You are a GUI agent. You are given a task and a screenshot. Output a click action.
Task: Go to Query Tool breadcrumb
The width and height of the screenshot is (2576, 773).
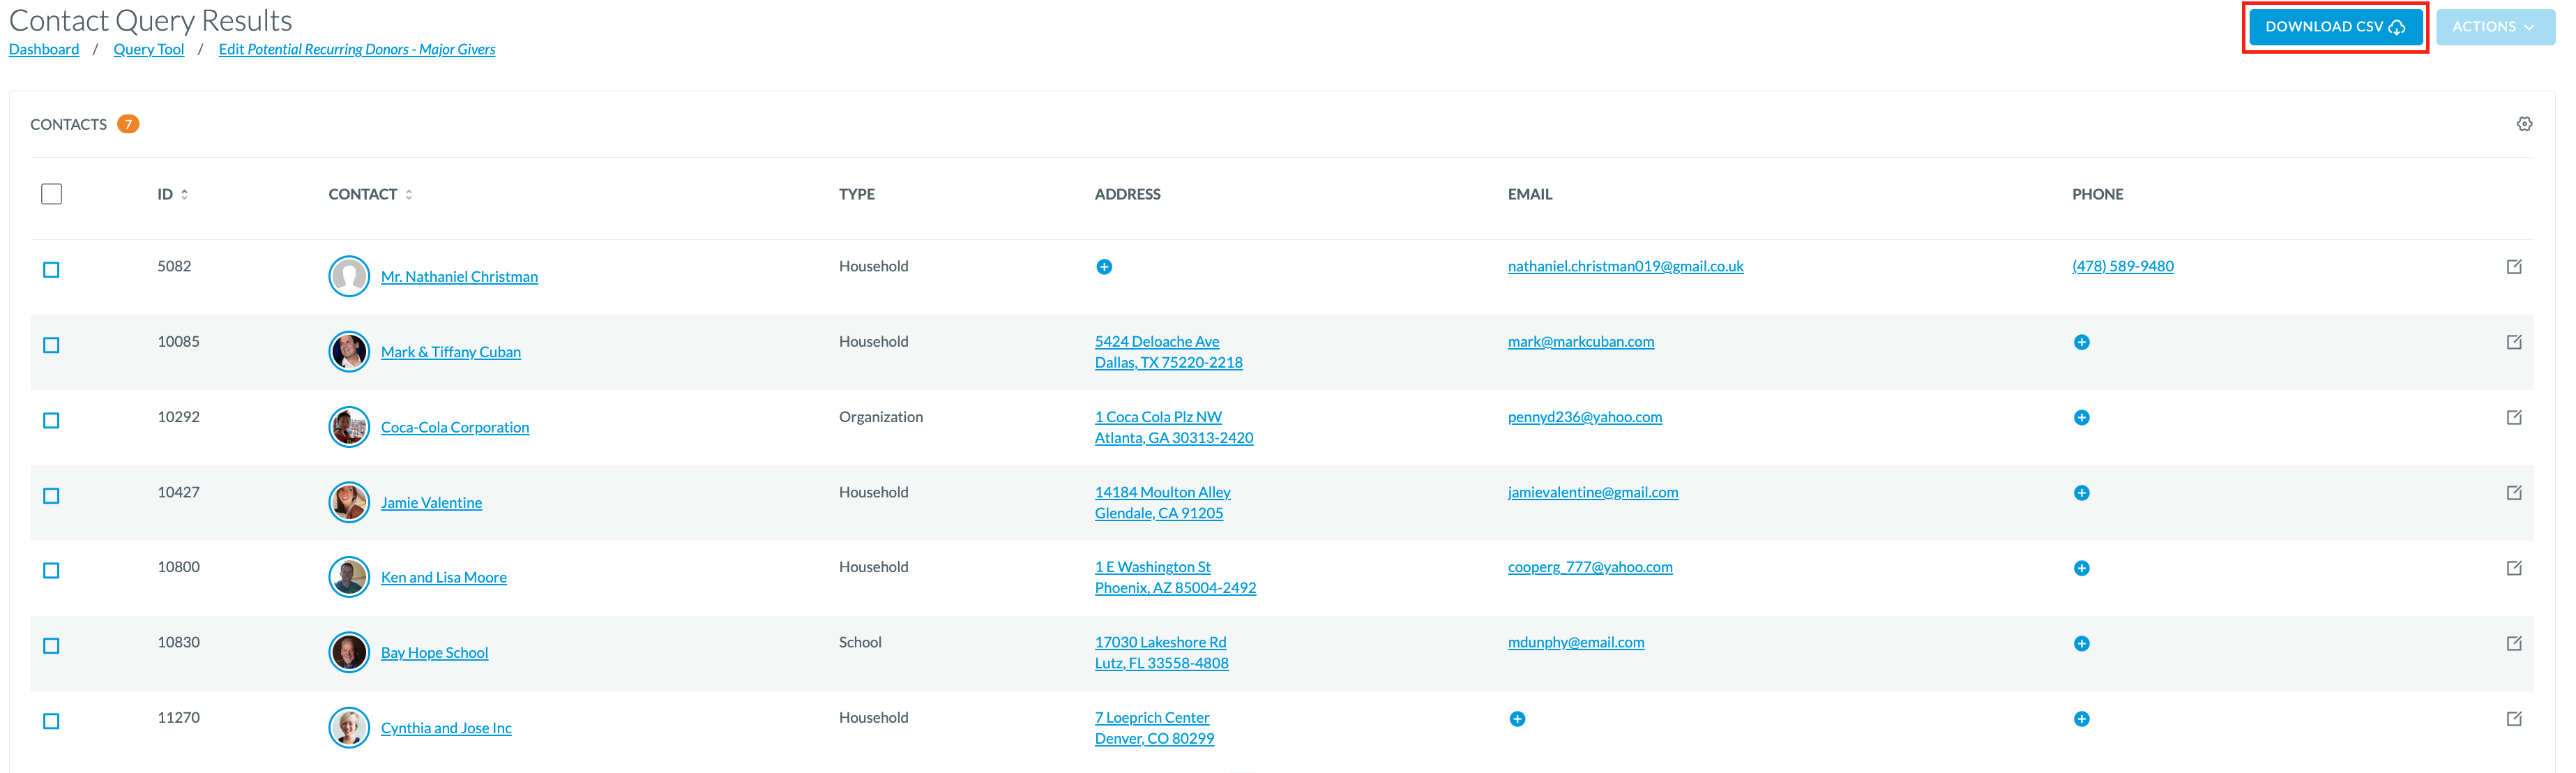[x=149, y=49]
